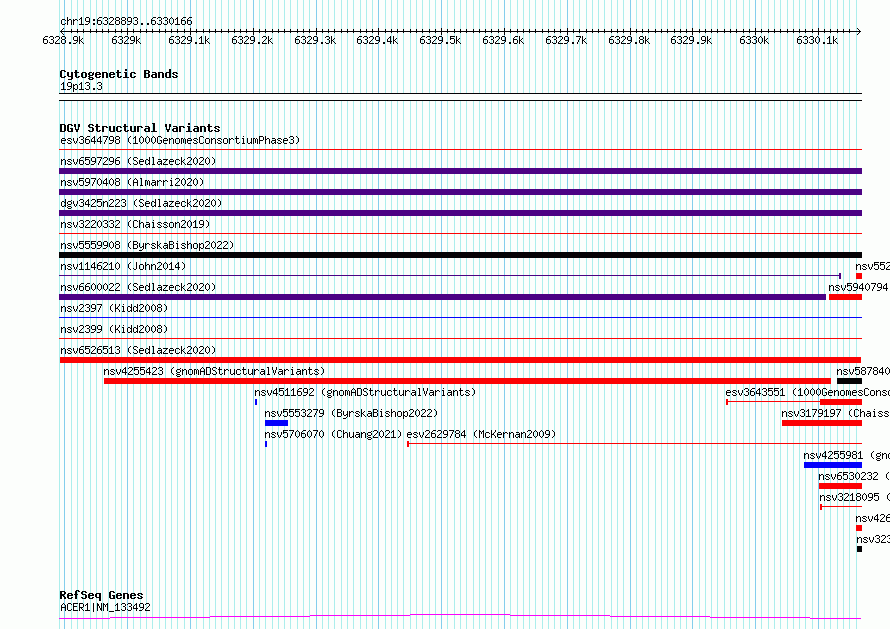The image size is (890, 629).
Task: Open the esv2629784 (McKernan2009) label
Action: point(481,434)
